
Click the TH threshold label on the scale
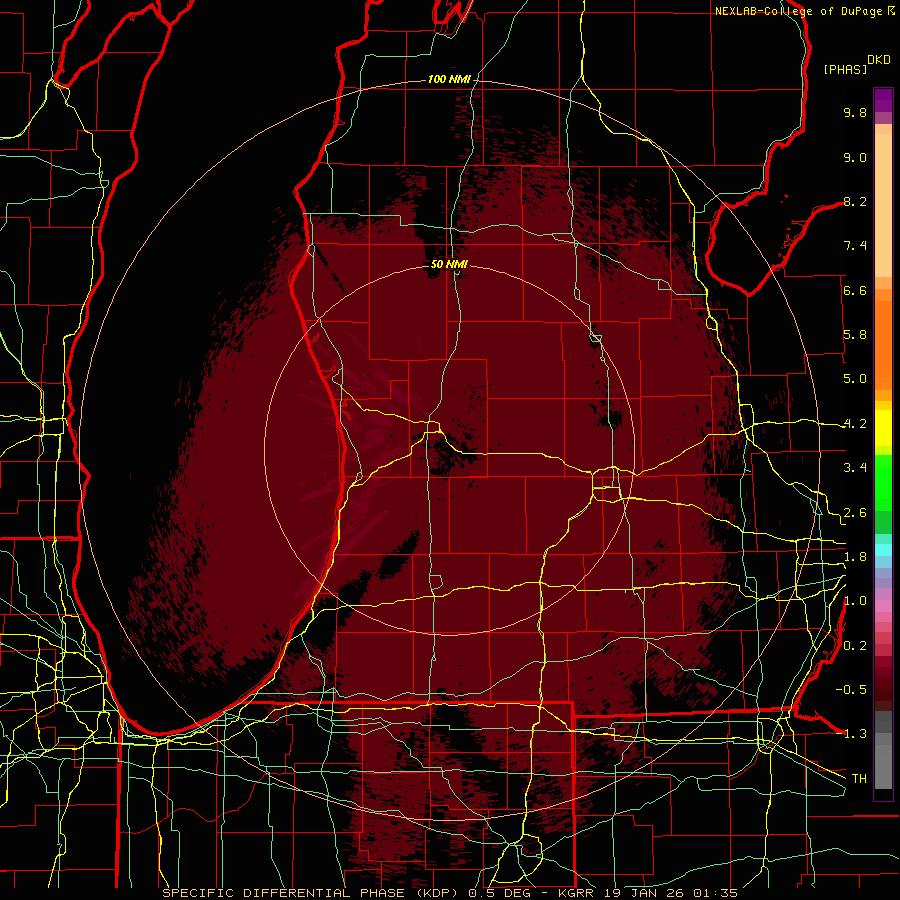pyautogui.click(x=859, y=779)
